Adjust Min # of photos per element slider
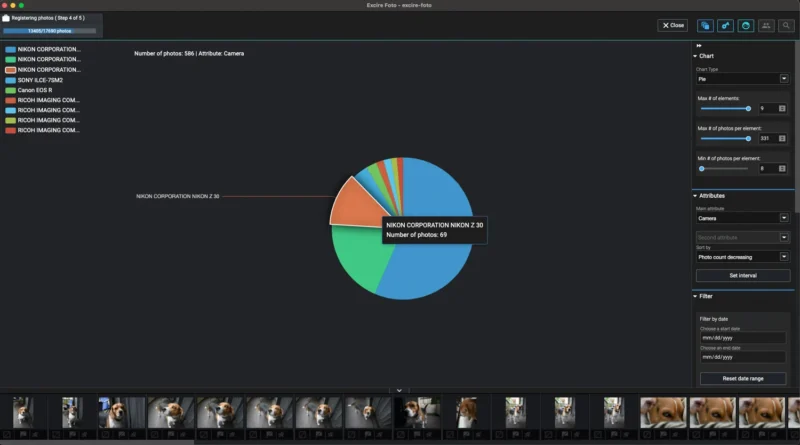The height and width of the screenshot is (445, 800). (x=724, y=169)
